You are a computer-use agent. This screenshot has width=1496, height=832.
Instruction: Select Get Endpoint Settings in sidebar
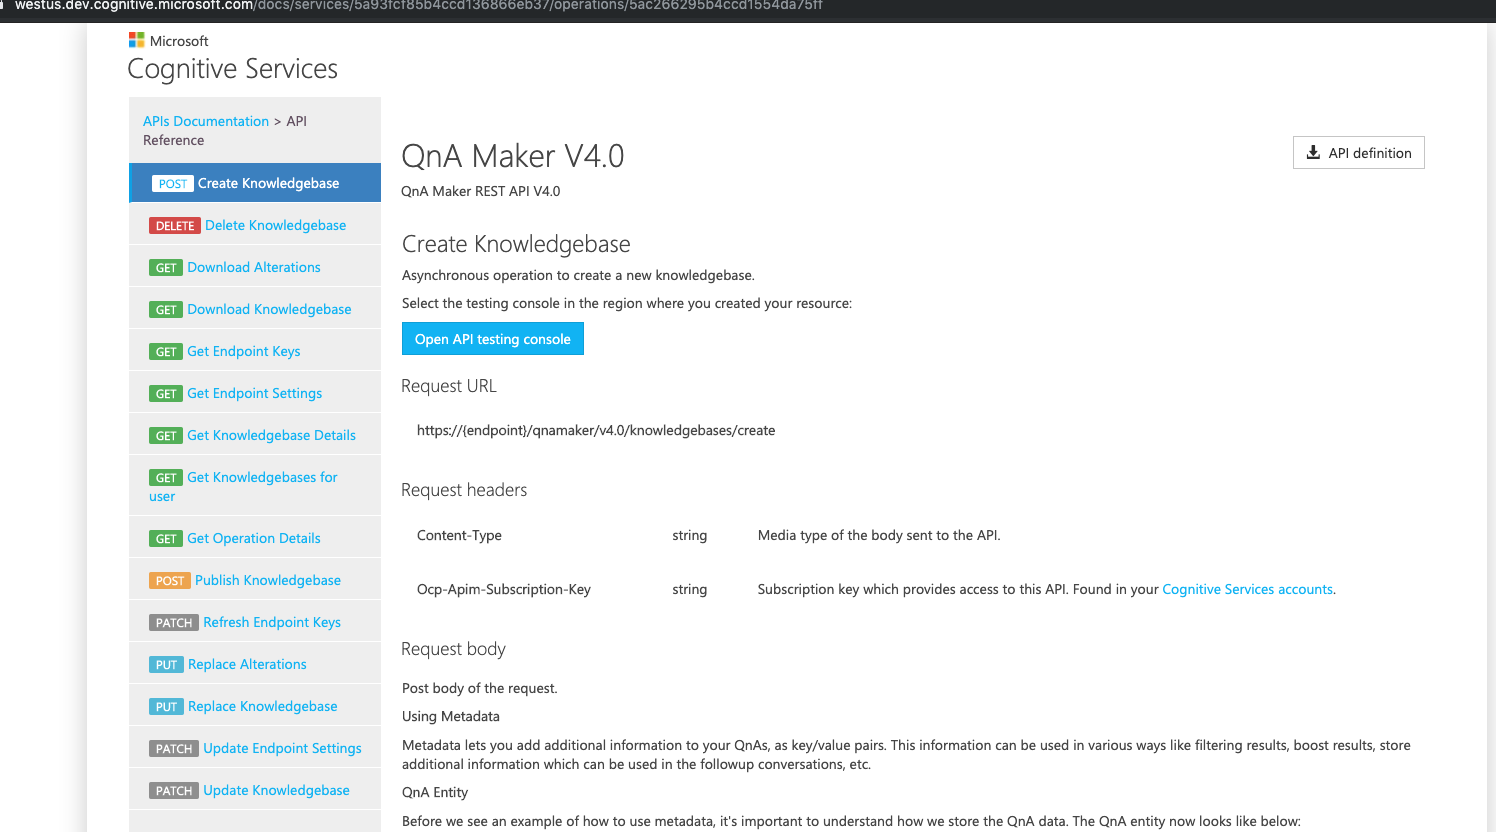pyautogui.click(x=255, y=393)
